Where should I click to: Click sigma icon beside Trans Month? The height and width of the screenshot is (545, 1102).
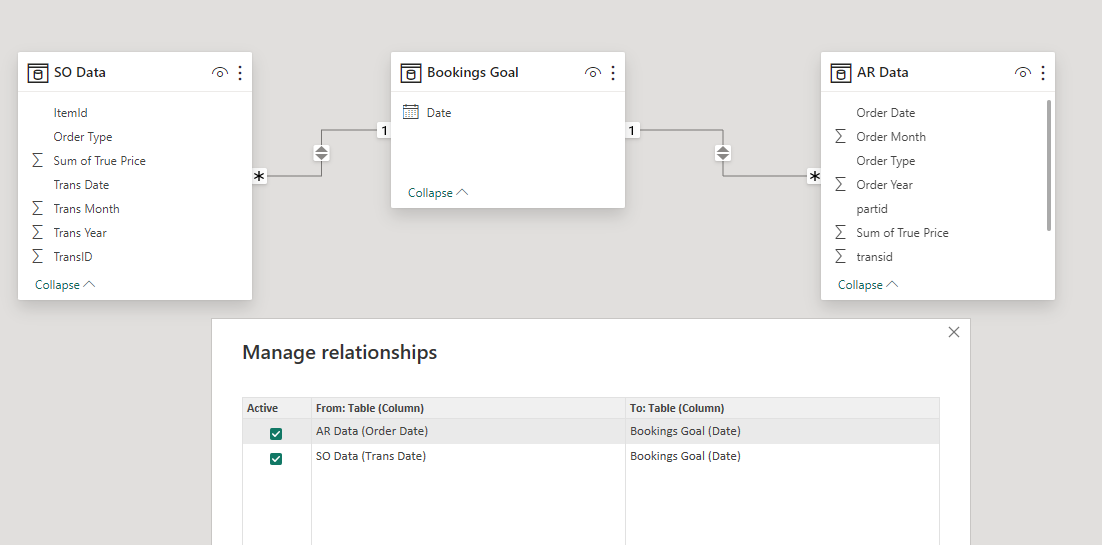point(38,208)
